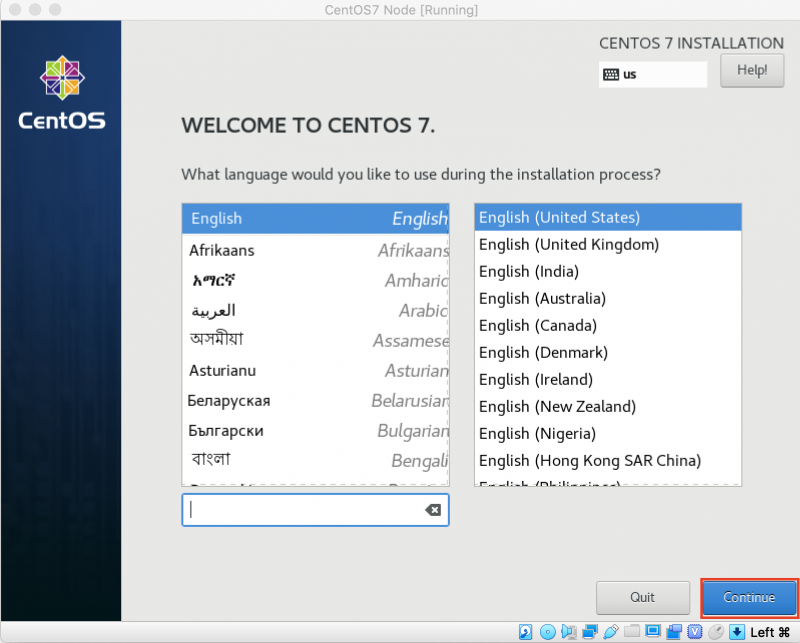Select English (Nigeria) locale
The image size is (800, 643).
608,434
